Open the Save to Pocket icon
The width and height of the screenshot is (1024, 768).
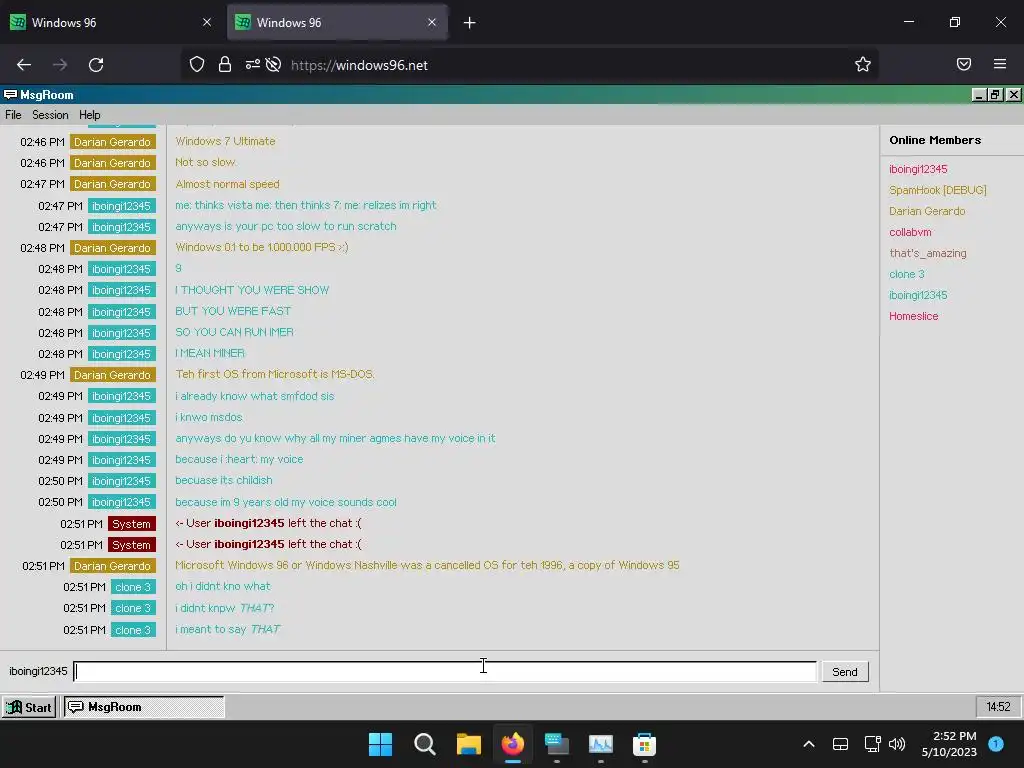click(963, 64)
